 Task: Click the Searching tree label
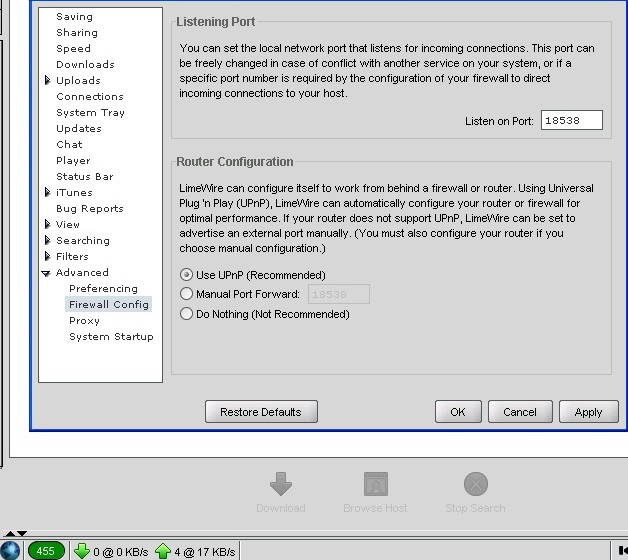point(83,241)
